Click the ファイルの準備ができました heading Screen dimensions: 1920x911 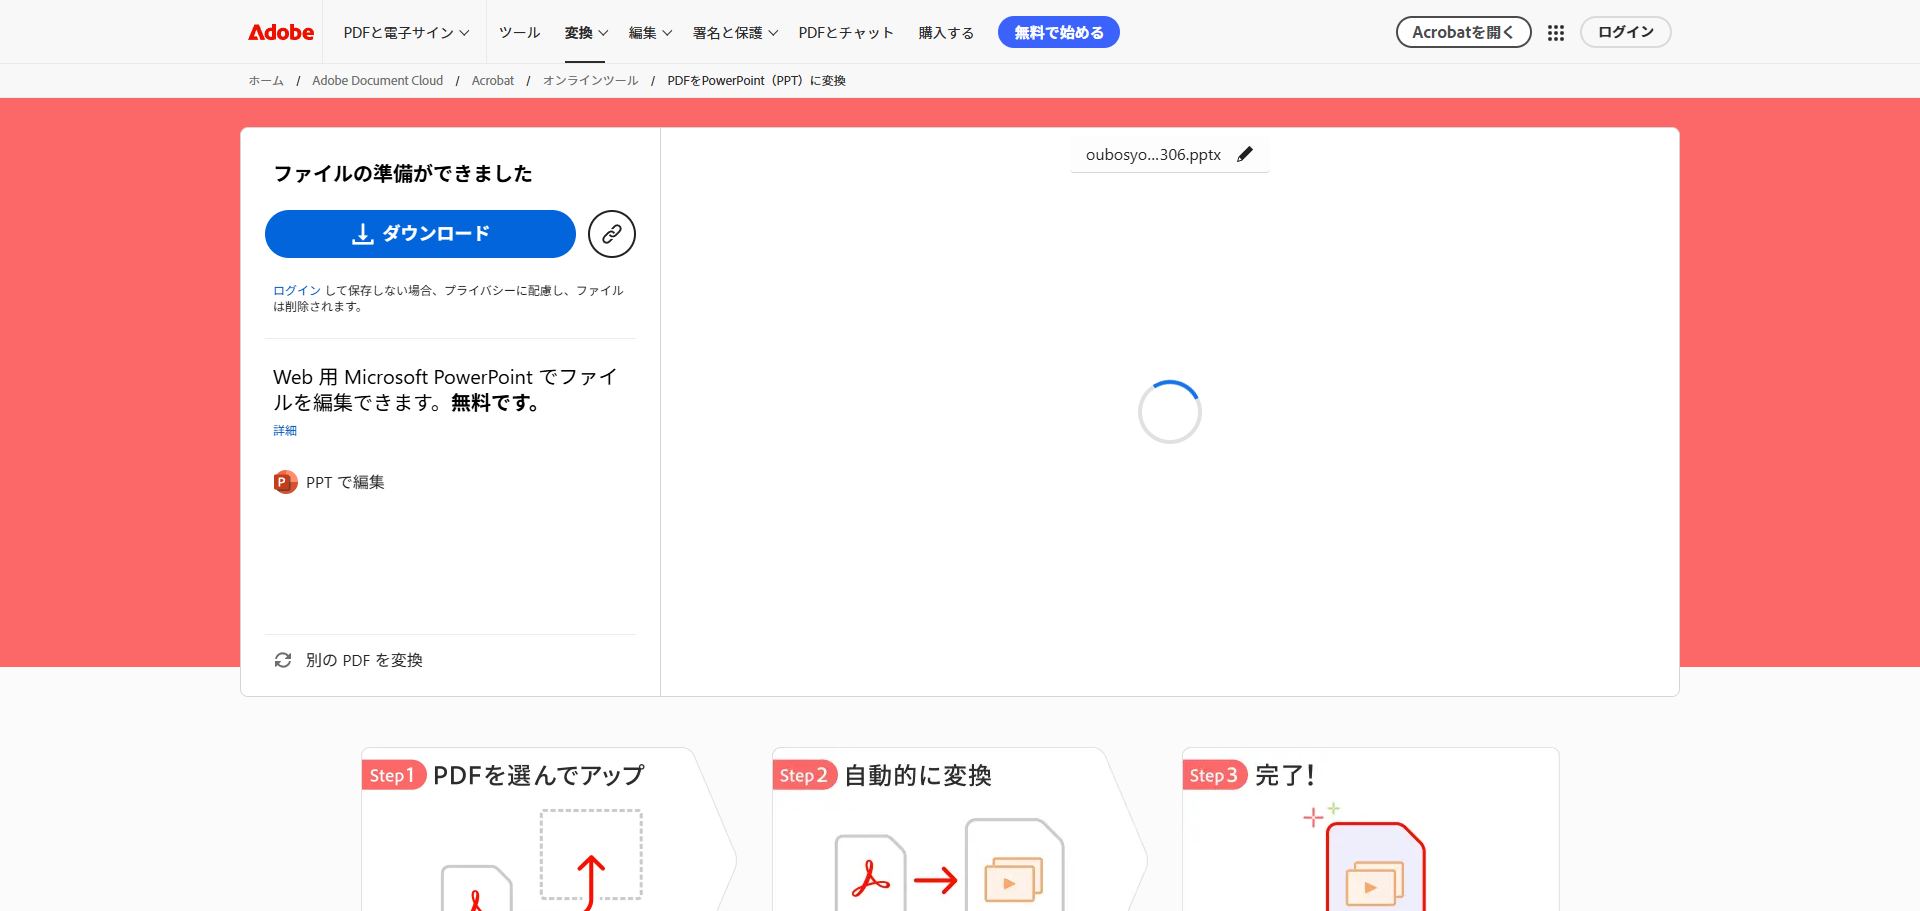click(403, 174)
